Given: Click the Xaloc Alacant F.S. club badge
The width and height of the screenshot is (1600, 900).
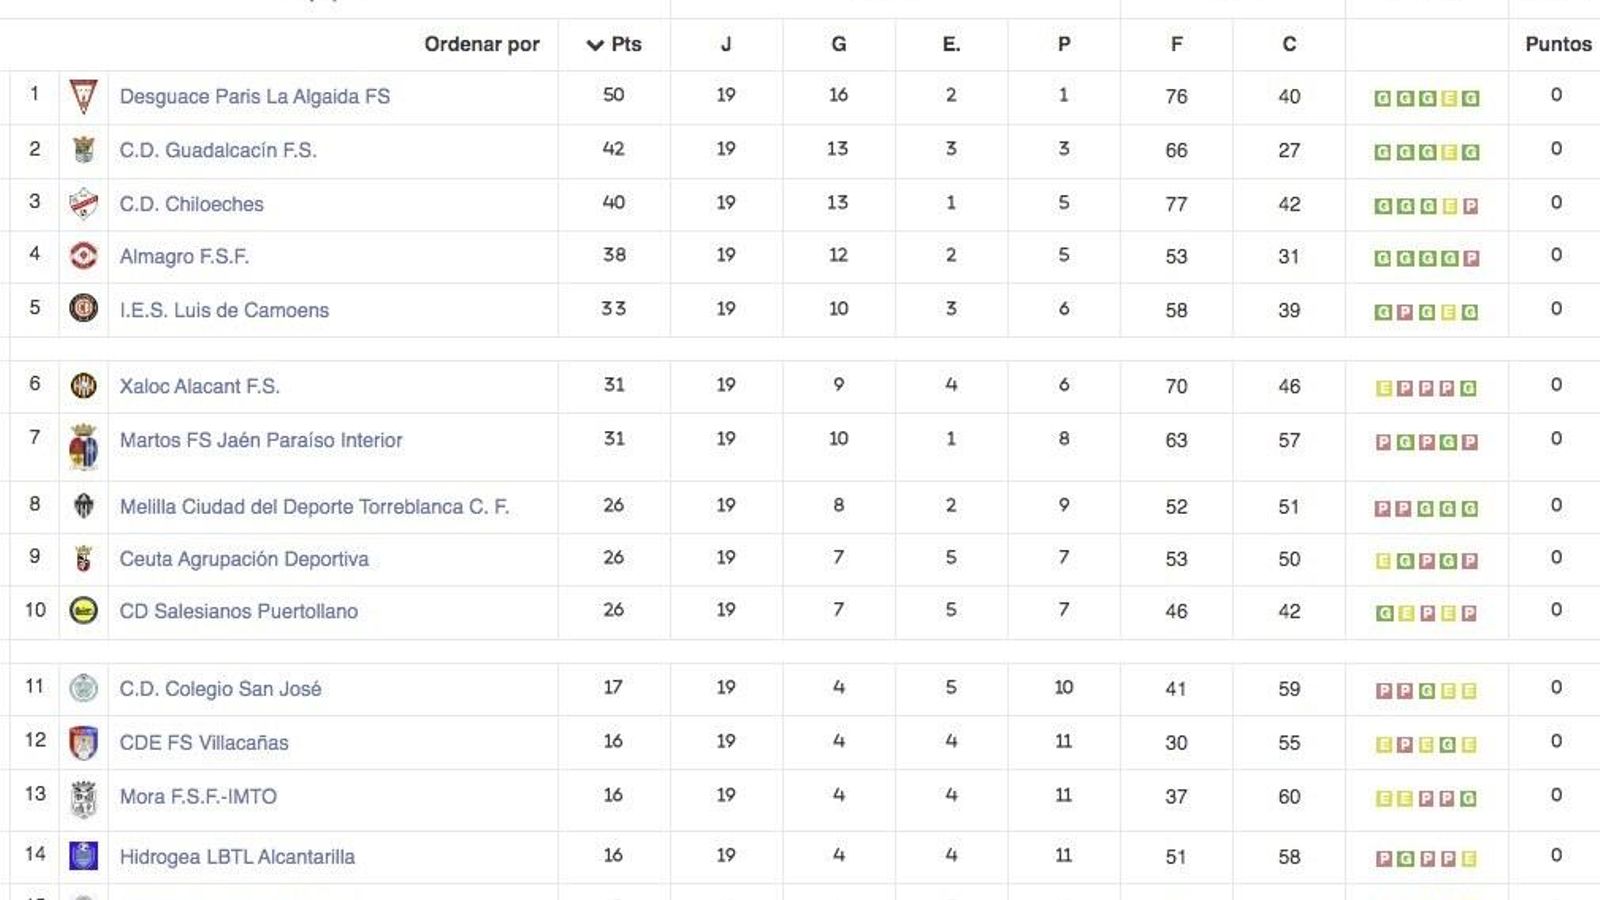Looking at the screenshot, I should (x=85, y=386).
